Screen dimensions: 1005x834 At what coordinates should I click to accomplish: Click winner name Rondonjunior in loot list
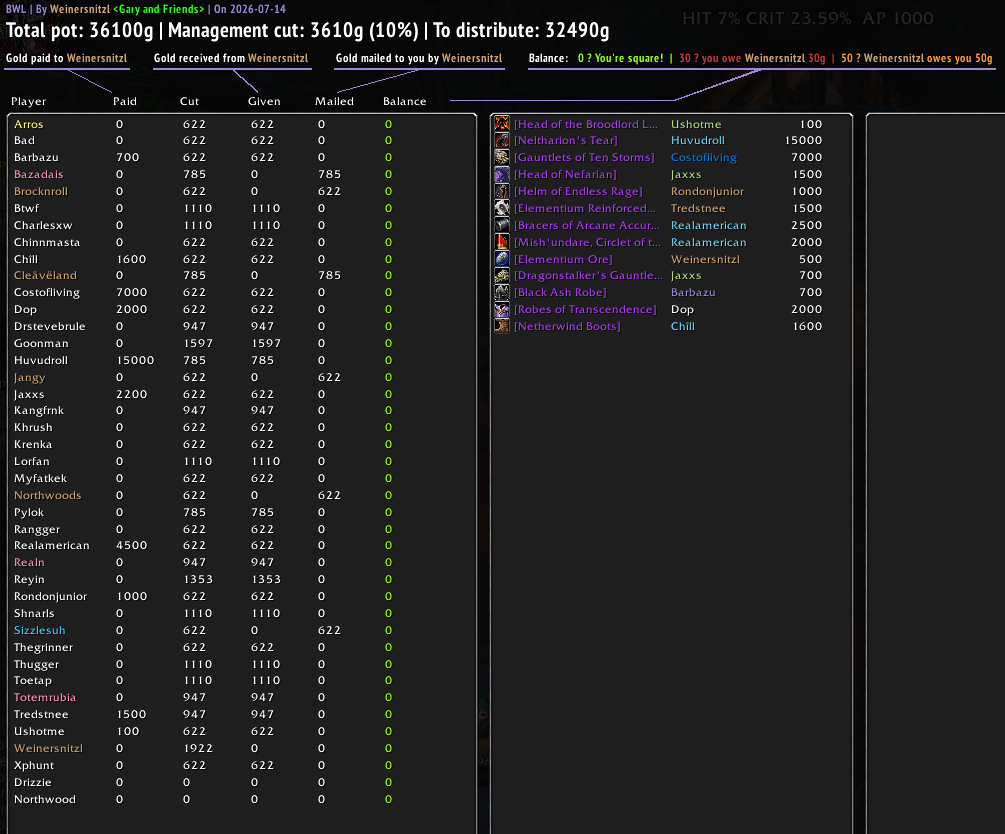[x=707, y=191]
